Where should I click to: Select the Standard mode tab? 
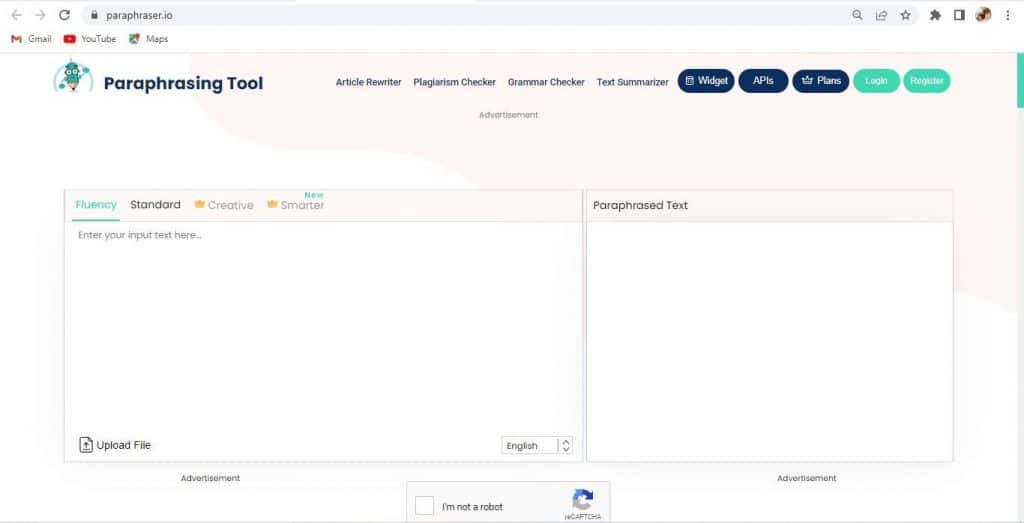coord(155,204)
